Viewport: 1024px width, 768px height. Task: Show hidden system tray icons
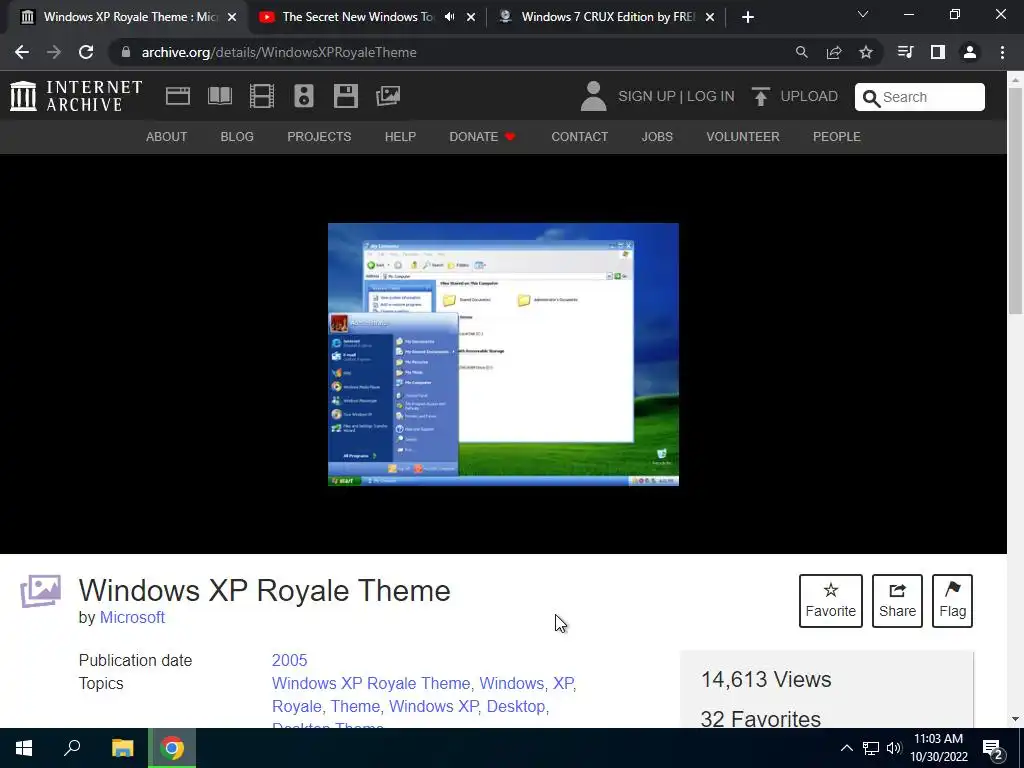coord(846,748)
